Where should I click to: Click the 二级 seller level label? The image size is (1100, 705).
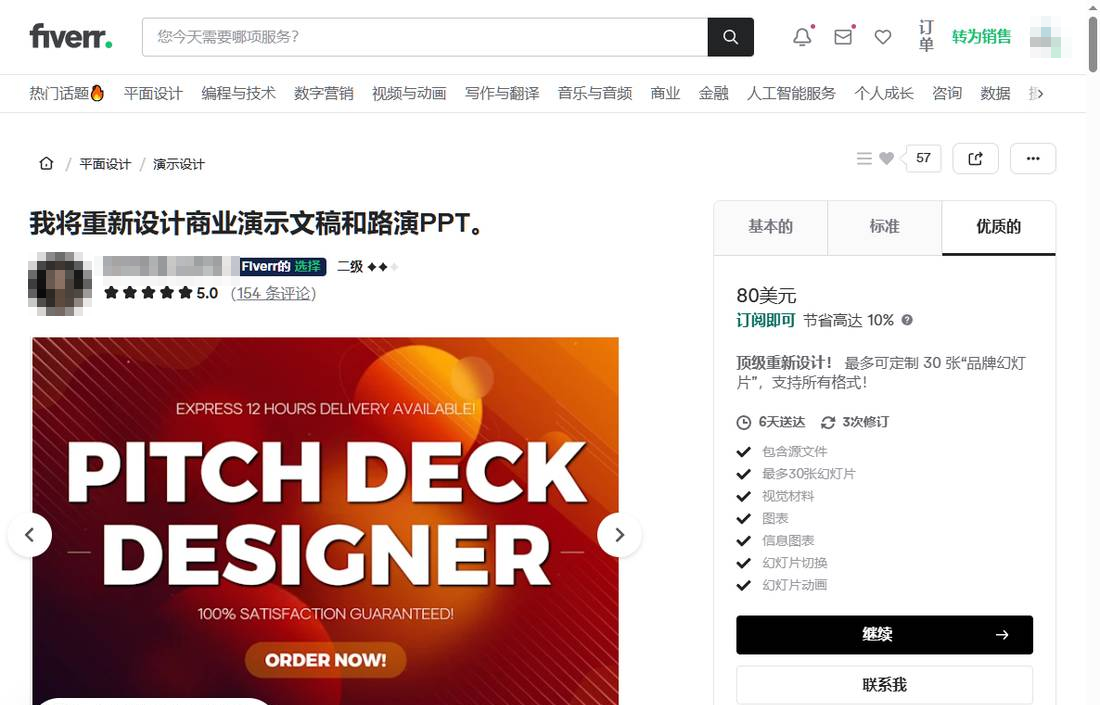(x=350, y=267)
